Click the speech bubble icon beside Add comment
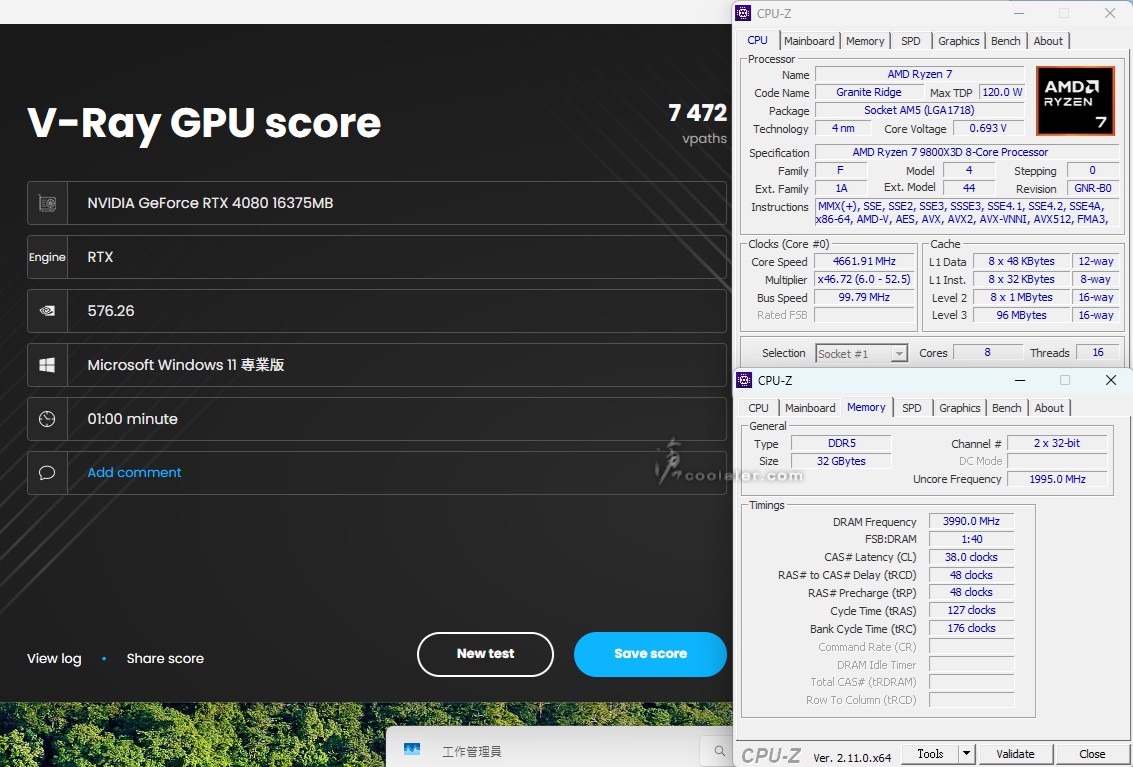 coord(47,473)
